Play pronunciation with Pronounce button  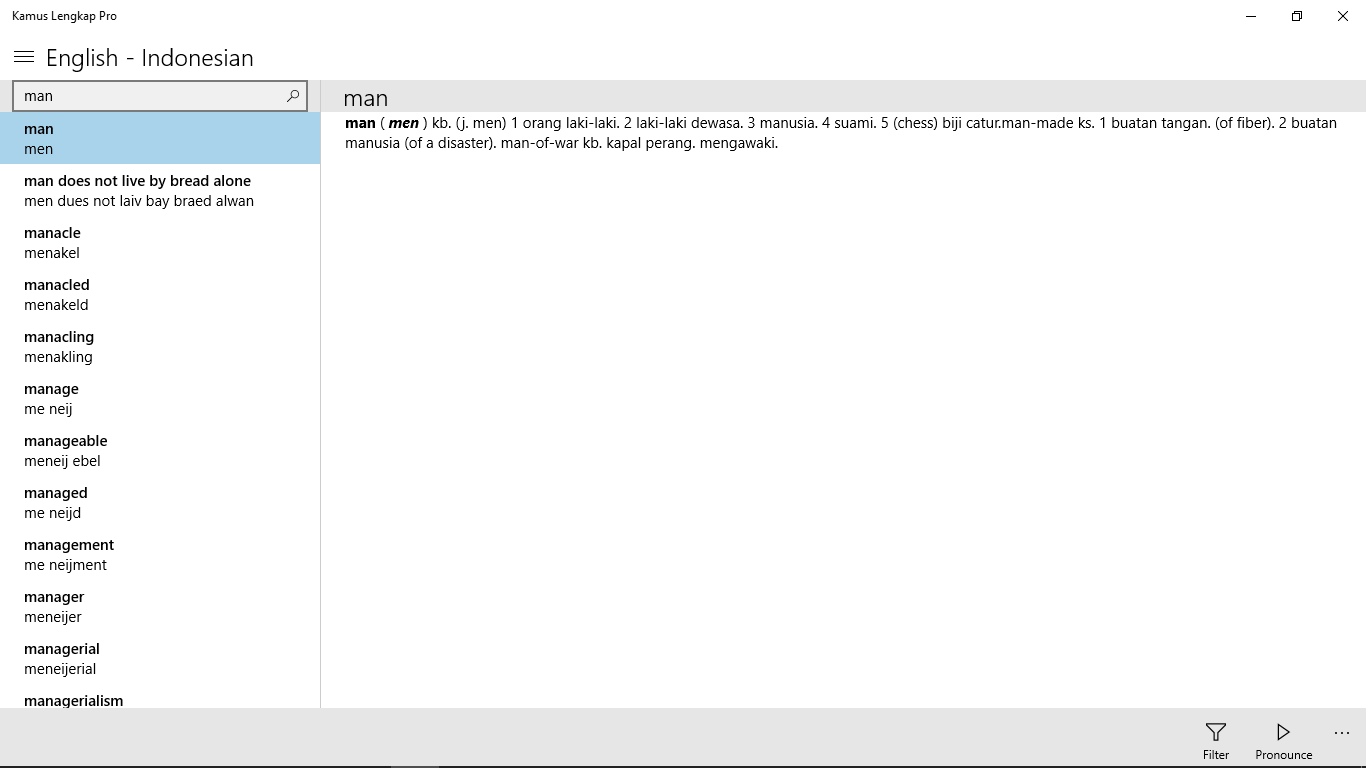tap(1283, 740)
